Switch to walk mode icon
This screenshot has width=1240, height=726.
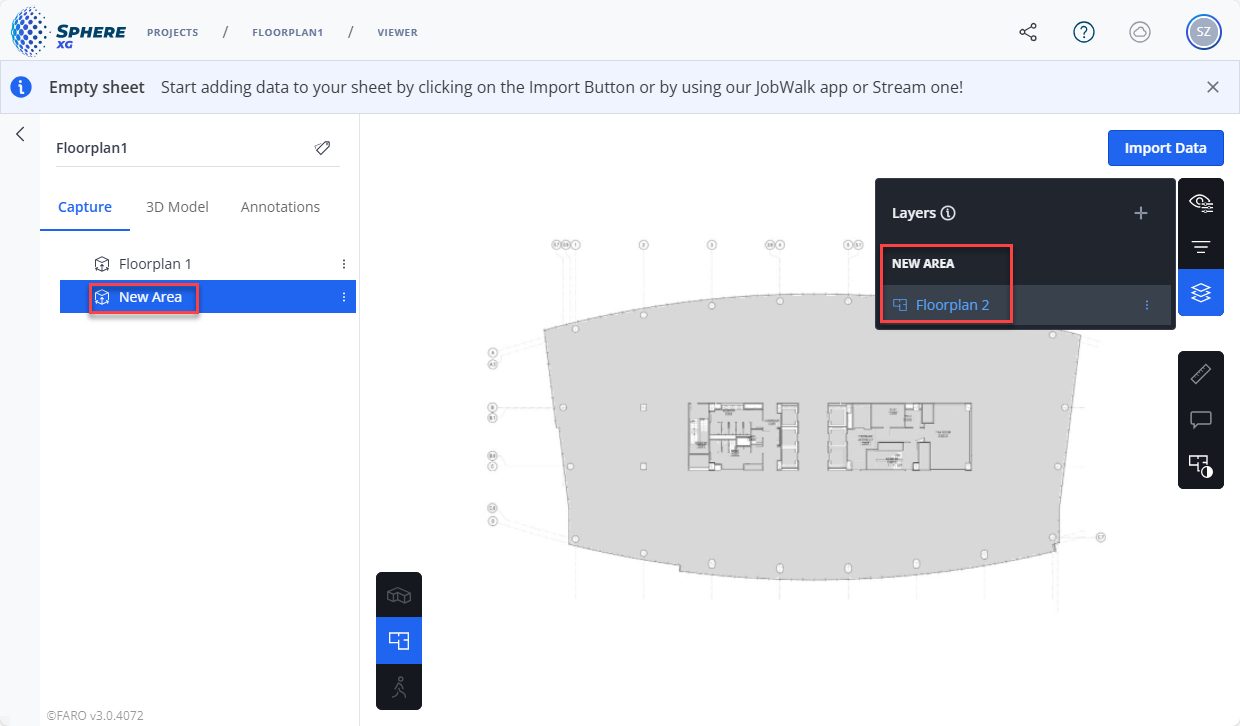pyautogui.click(x=399, y=687)
